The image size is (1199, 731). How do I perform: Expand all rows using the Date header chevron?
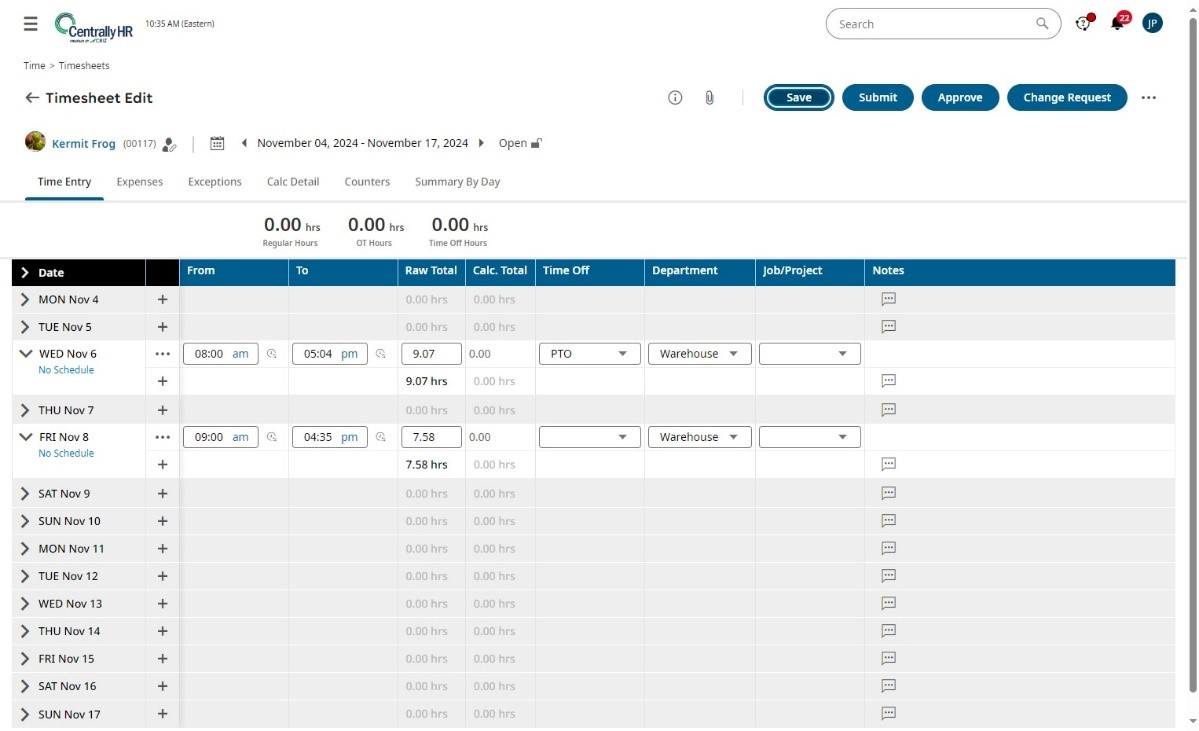point(24,273)
